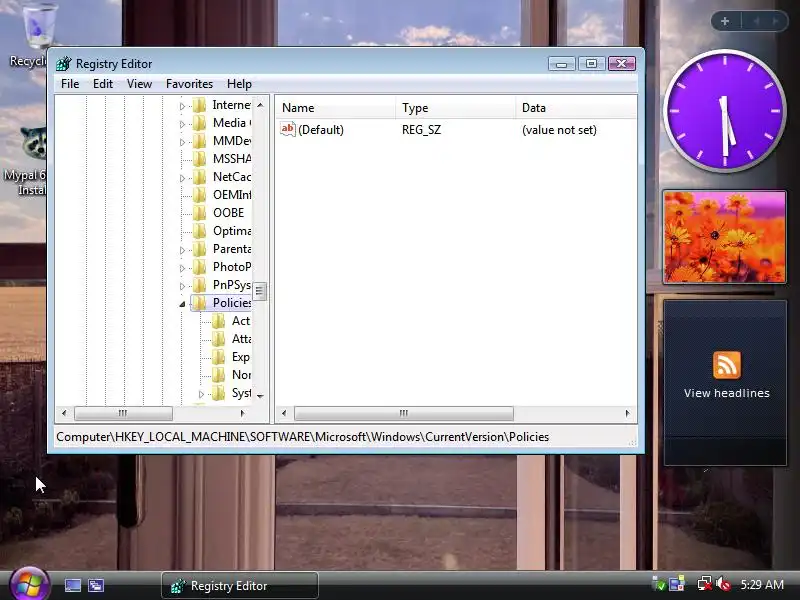800x600 pixels.
Task: Click the Exp... subkey folder icon
Action: (218, 357)
